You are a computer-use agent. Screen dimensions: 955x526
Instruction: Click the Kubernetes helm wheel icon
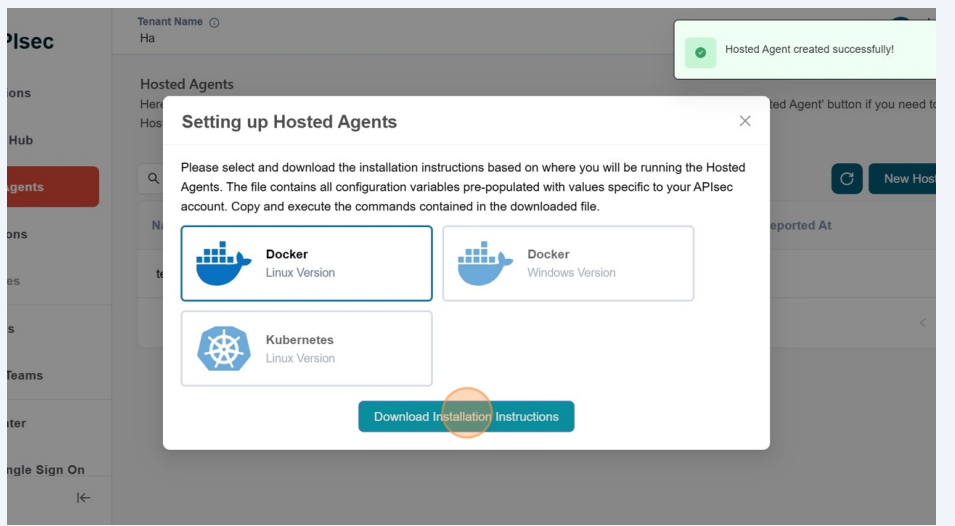coord(223,349)
